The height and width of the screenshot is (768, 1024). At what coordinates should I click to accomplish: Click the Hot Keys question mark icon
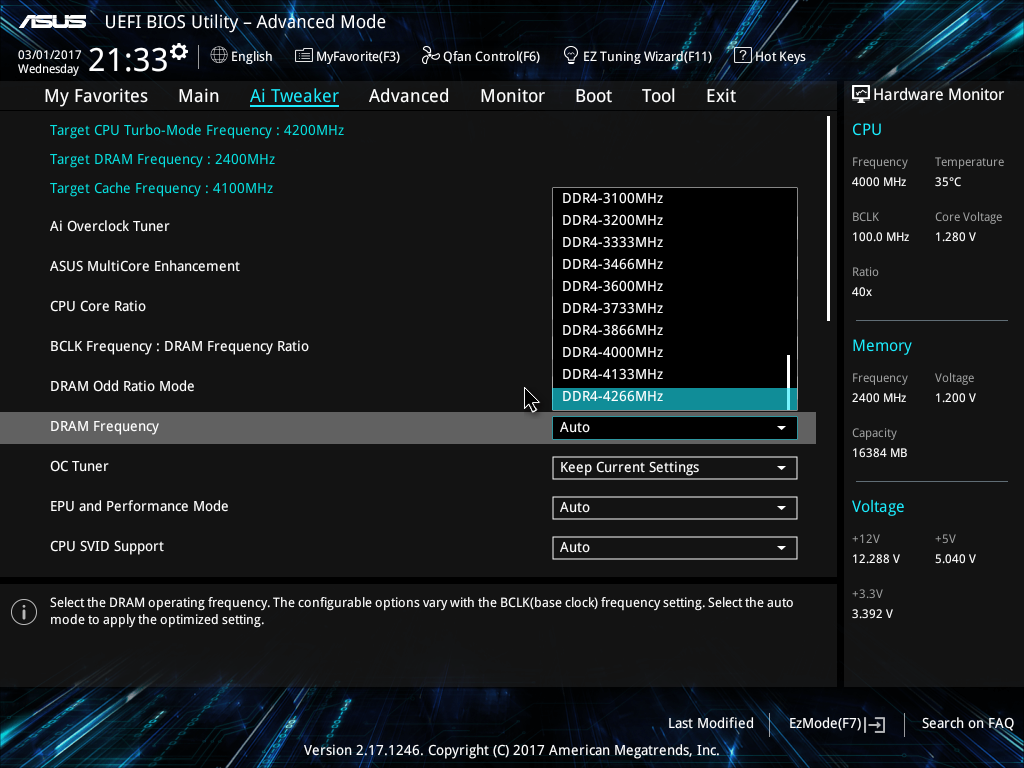pos(743,56)
